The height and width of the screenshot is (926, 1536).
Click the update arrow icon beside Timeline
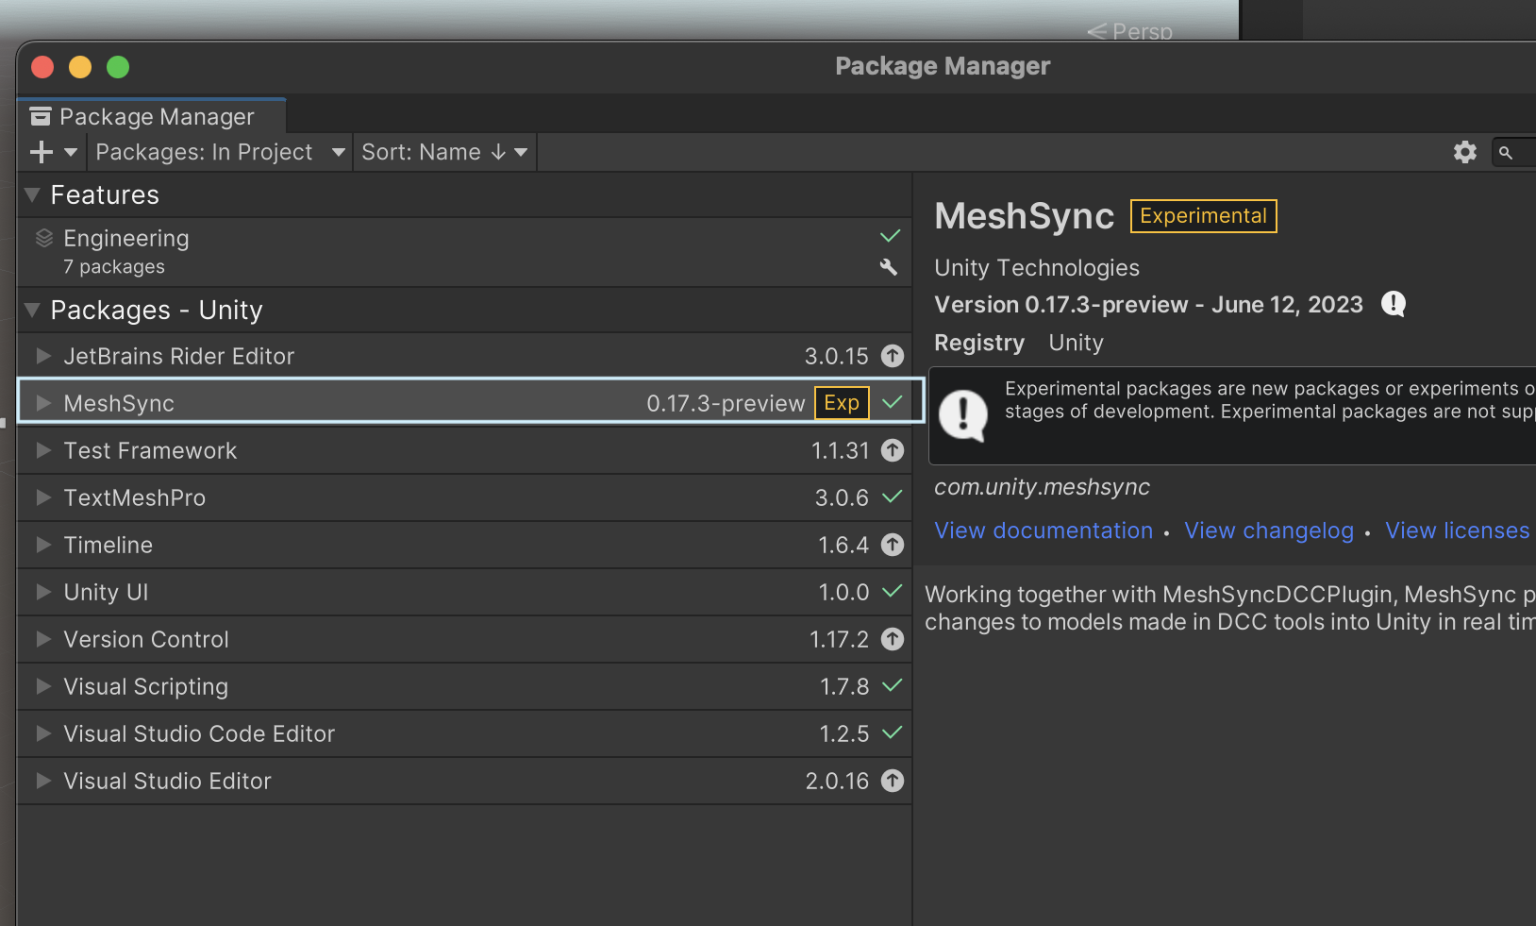click(892, 545)
